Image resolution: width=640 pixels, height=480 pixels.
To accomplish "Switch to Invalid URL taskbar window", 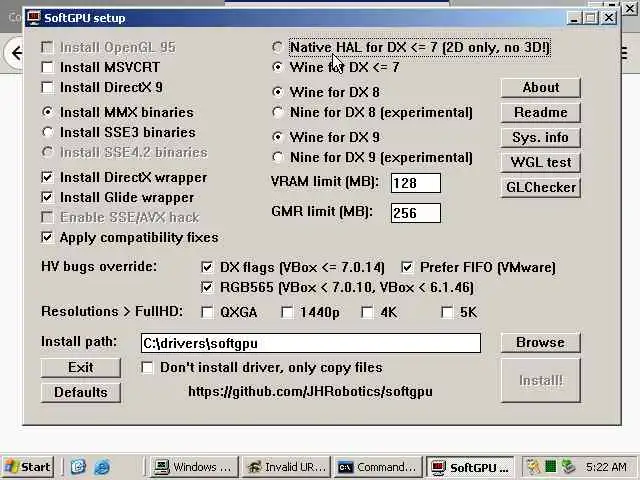I will 287,467.
